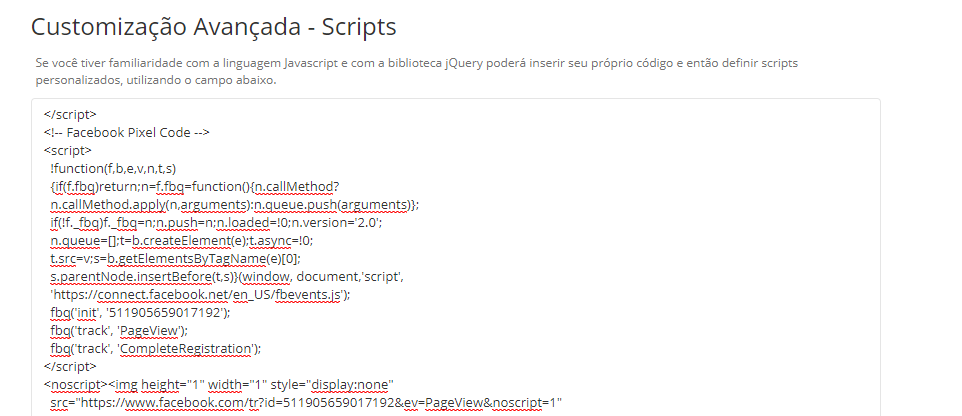Click the n.callMethod.apply line
This screenshot has height=416, width=962.
click(x=234, y=205)
